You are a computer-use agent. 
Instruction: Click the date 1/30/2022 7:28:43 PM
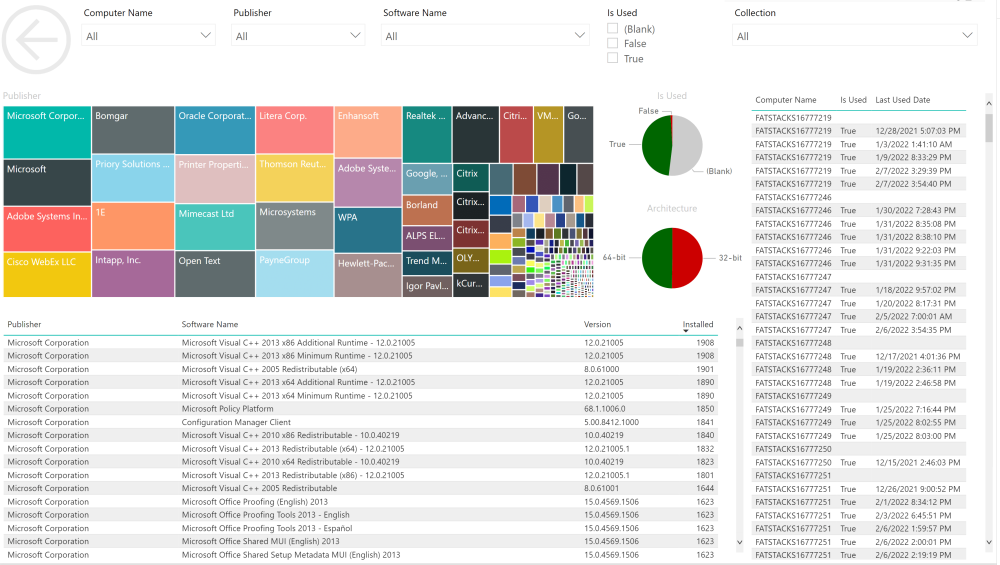click(915, 210)
